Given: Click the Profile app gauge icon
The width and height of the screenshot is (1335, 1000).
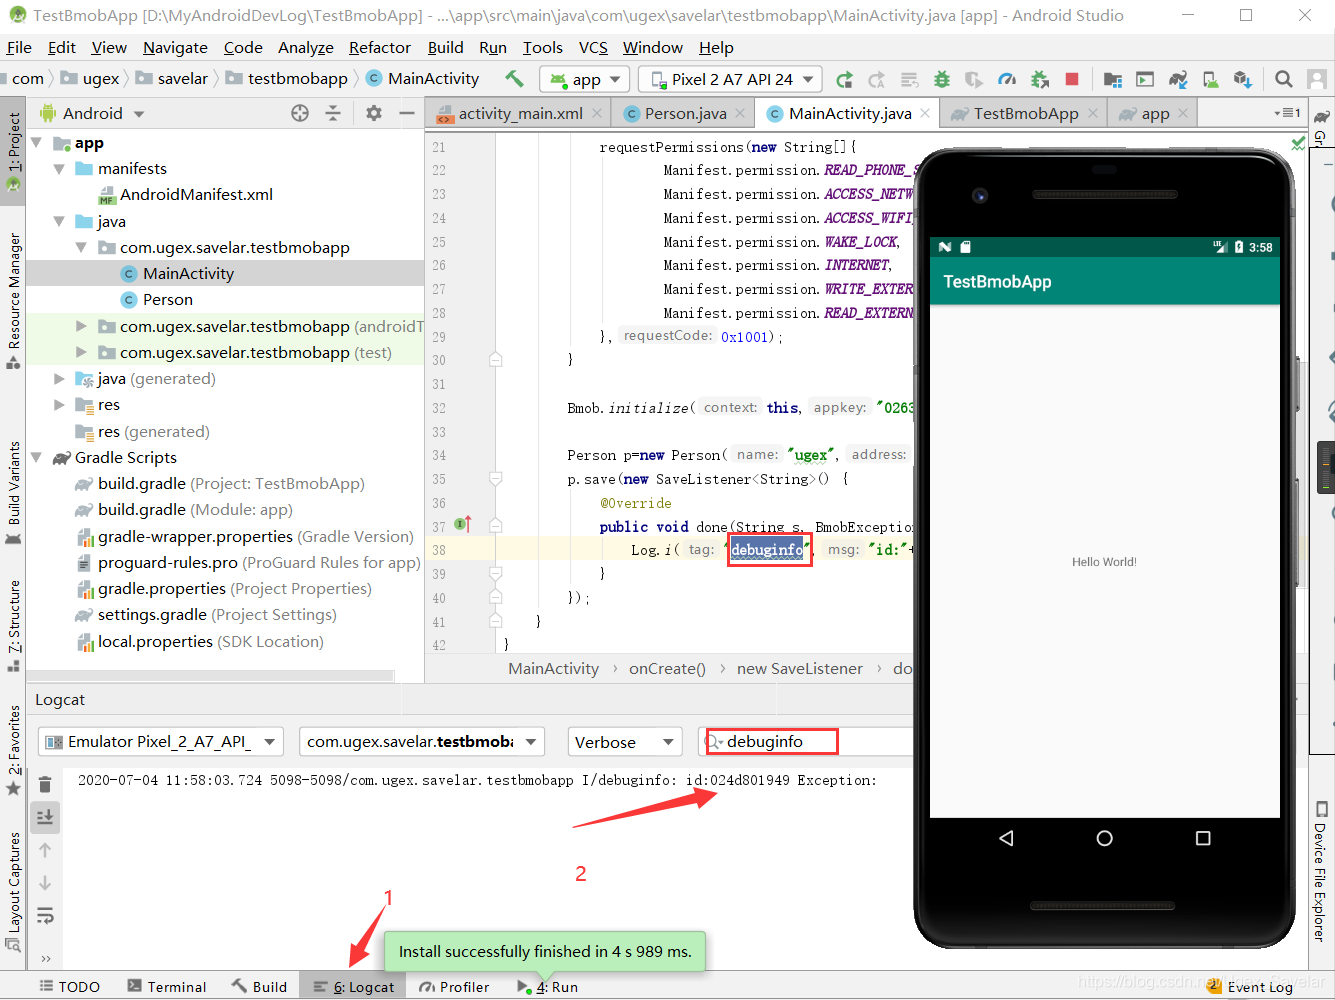Looking at the screenshot, I should point(1007,79).
